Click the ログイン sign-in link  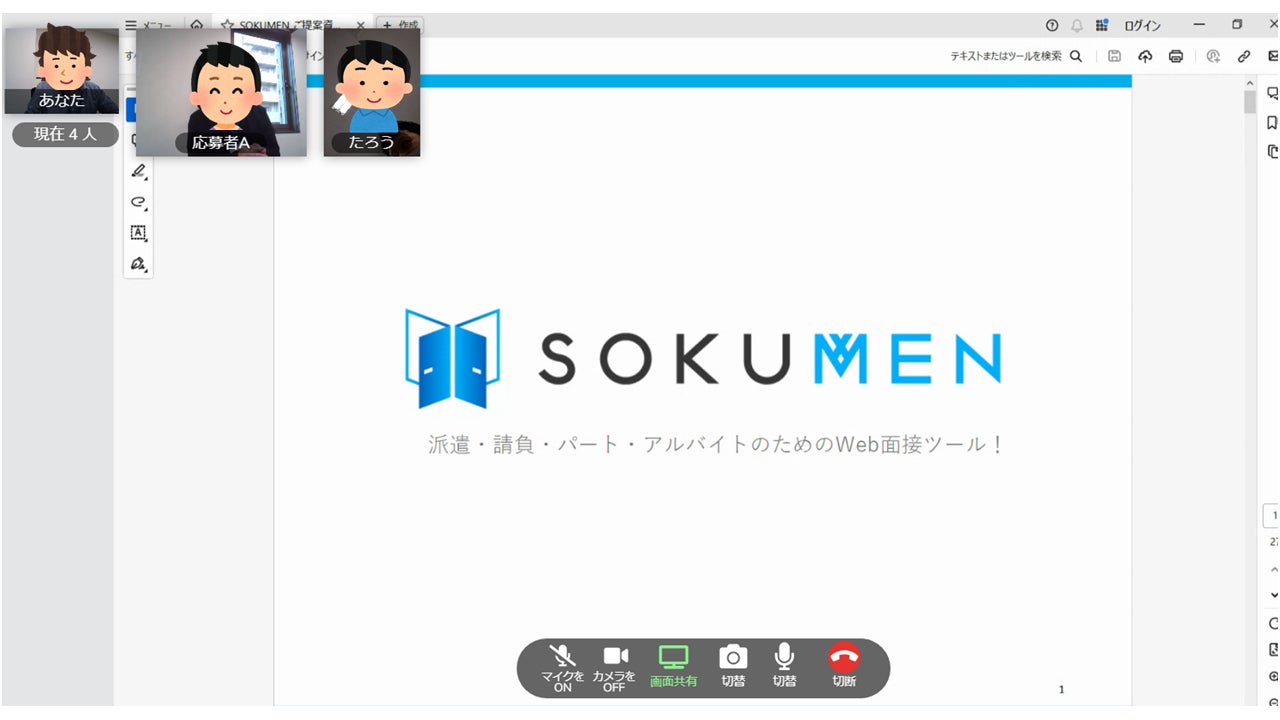[x=1142, y=26]
